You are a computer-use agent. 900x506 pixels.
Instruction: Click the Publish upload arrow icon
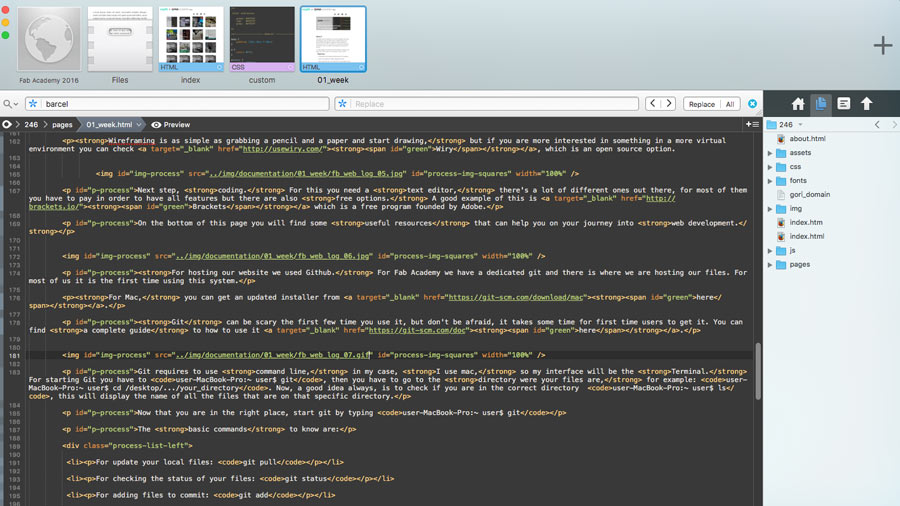pyautogui.click(x=866, y=104)
